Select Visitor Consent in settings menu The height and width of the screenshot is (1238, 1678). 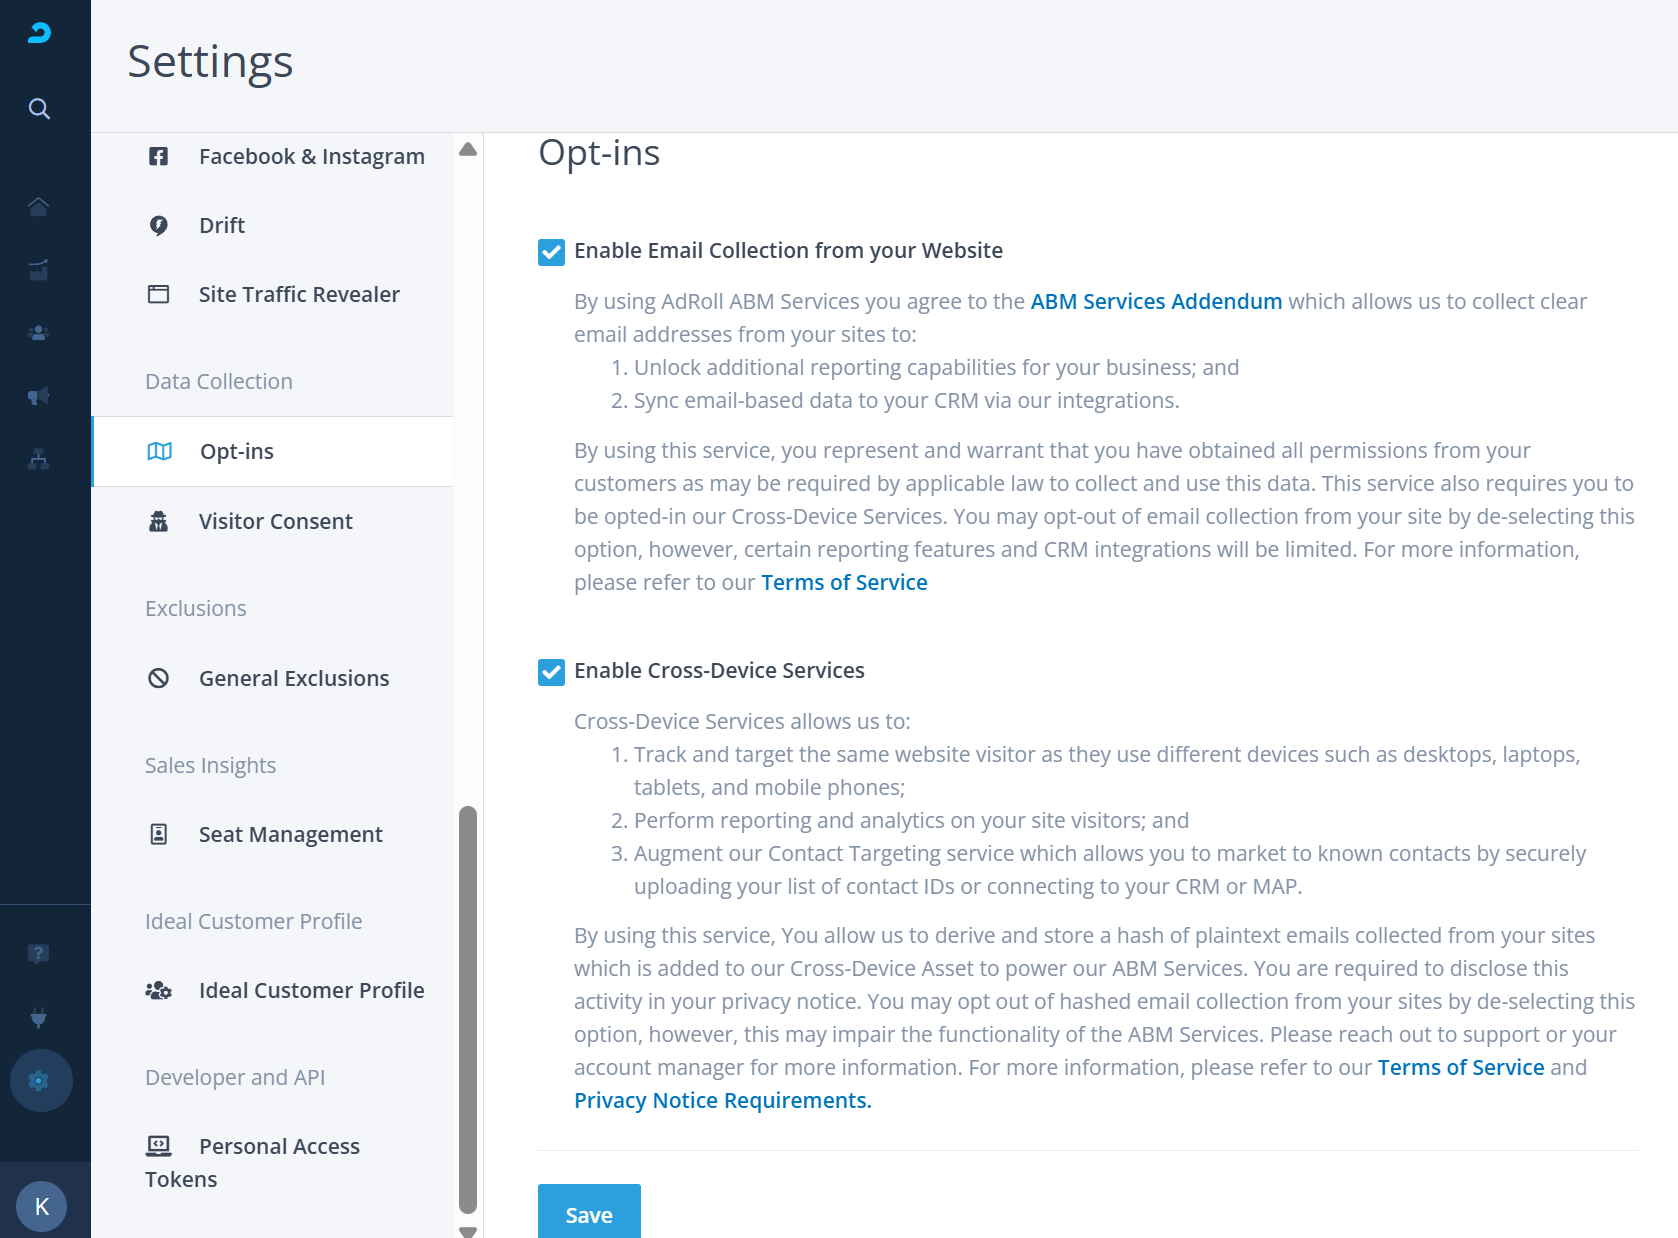pos(275,522)
